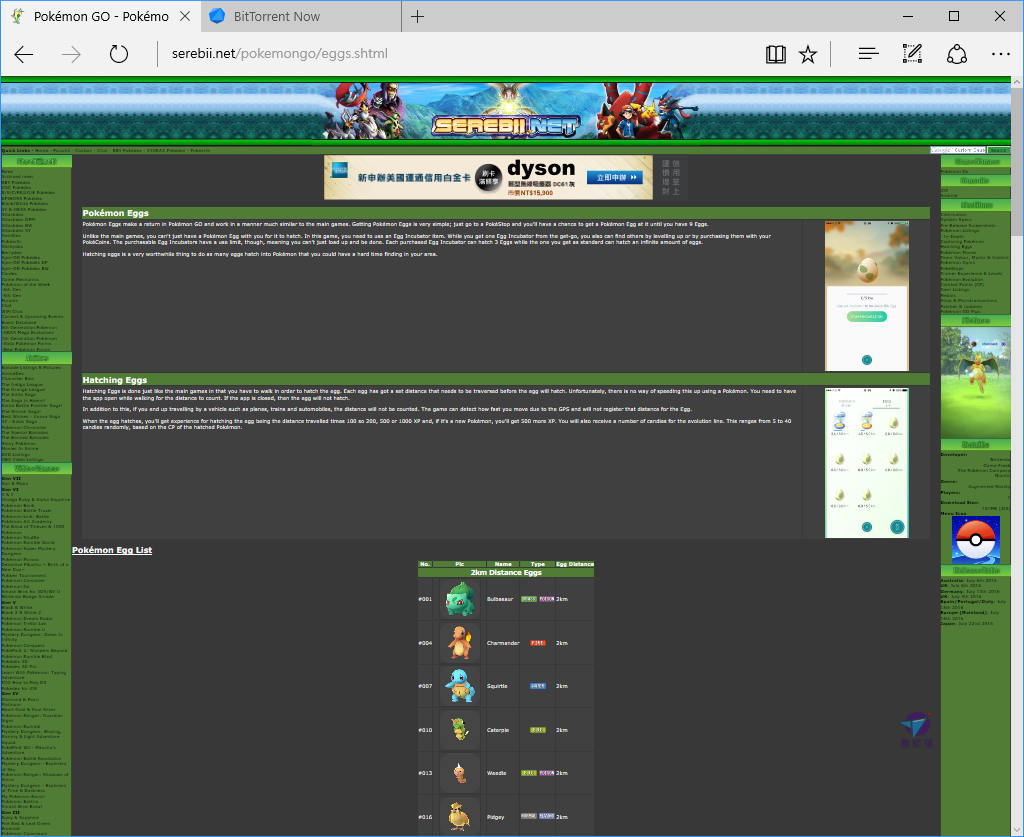Click the Squirtle picture
The width and height of the screenshot is (1024, 837).
point(460,686)
